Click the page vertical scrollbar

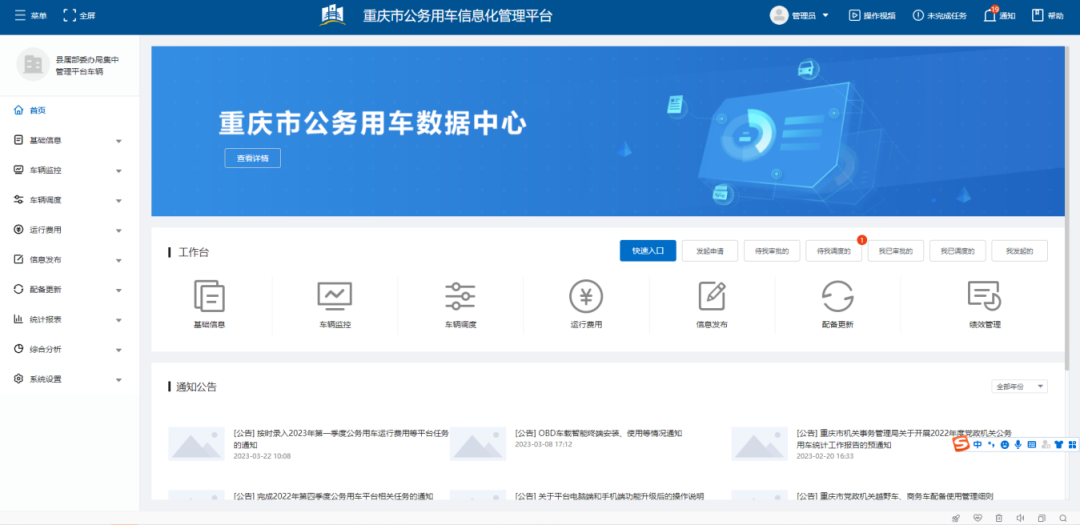click(x=1068, y=207)
